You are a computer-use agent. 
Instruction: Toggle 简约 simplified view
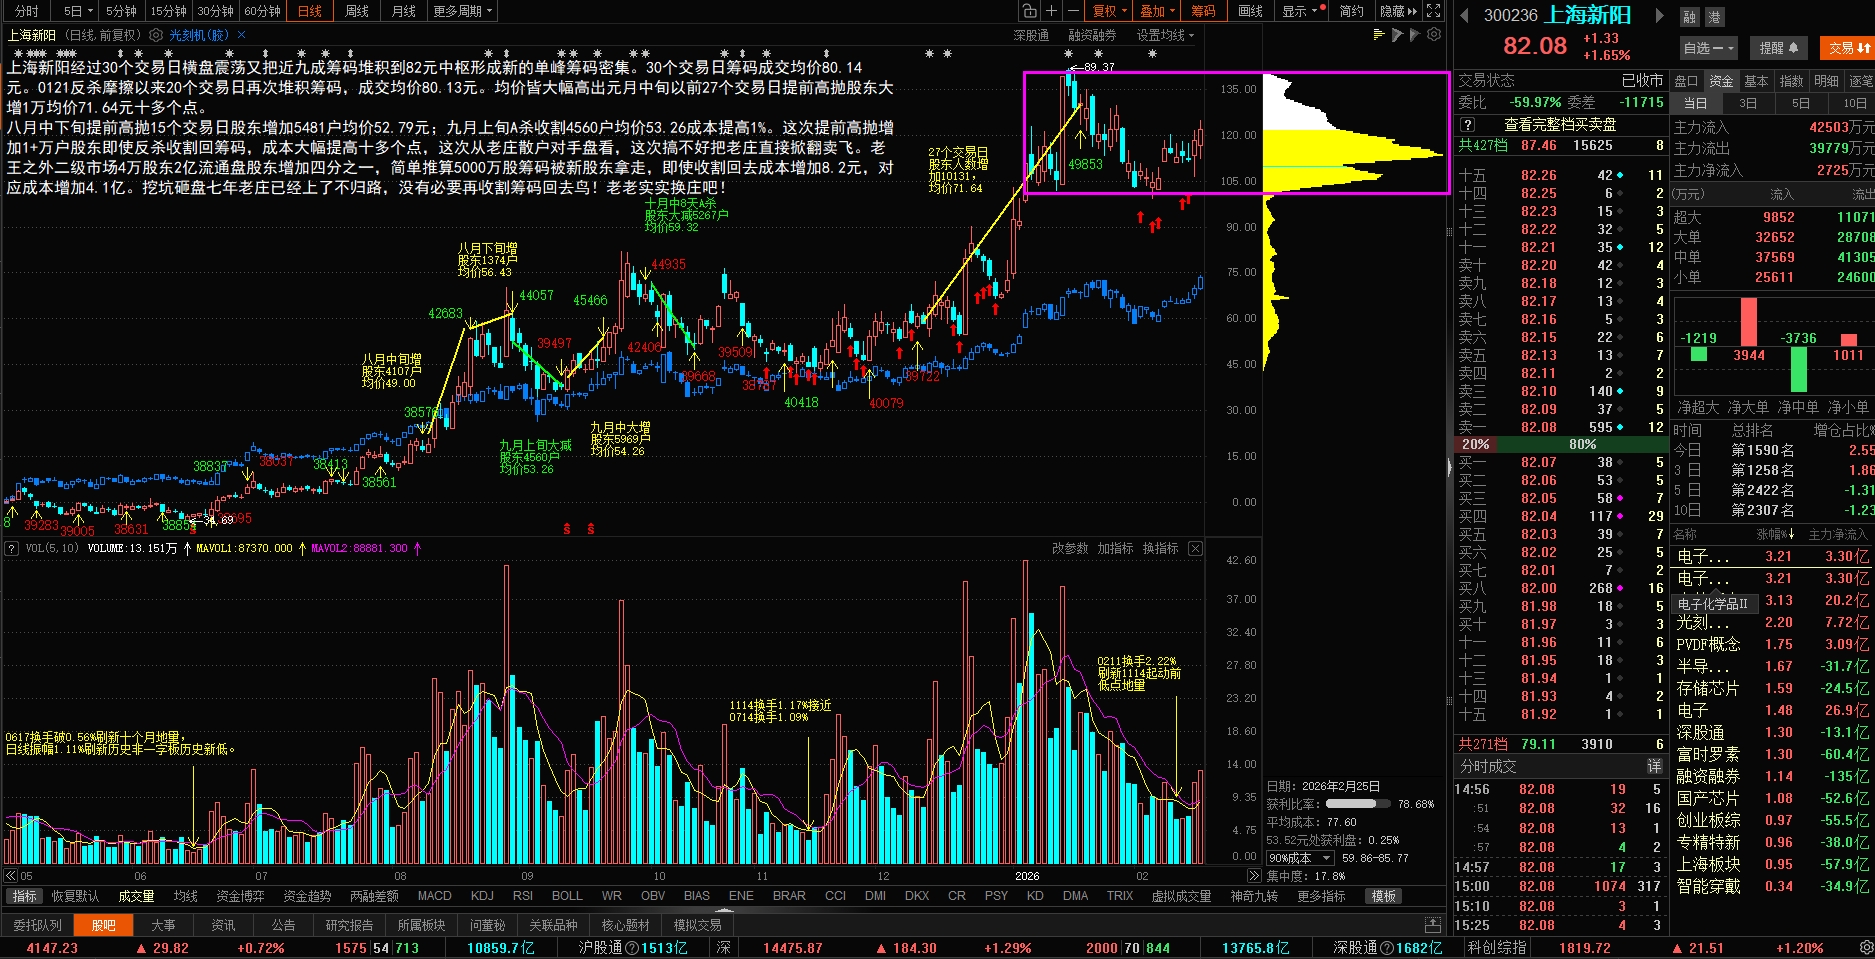tap(1351, 11)
